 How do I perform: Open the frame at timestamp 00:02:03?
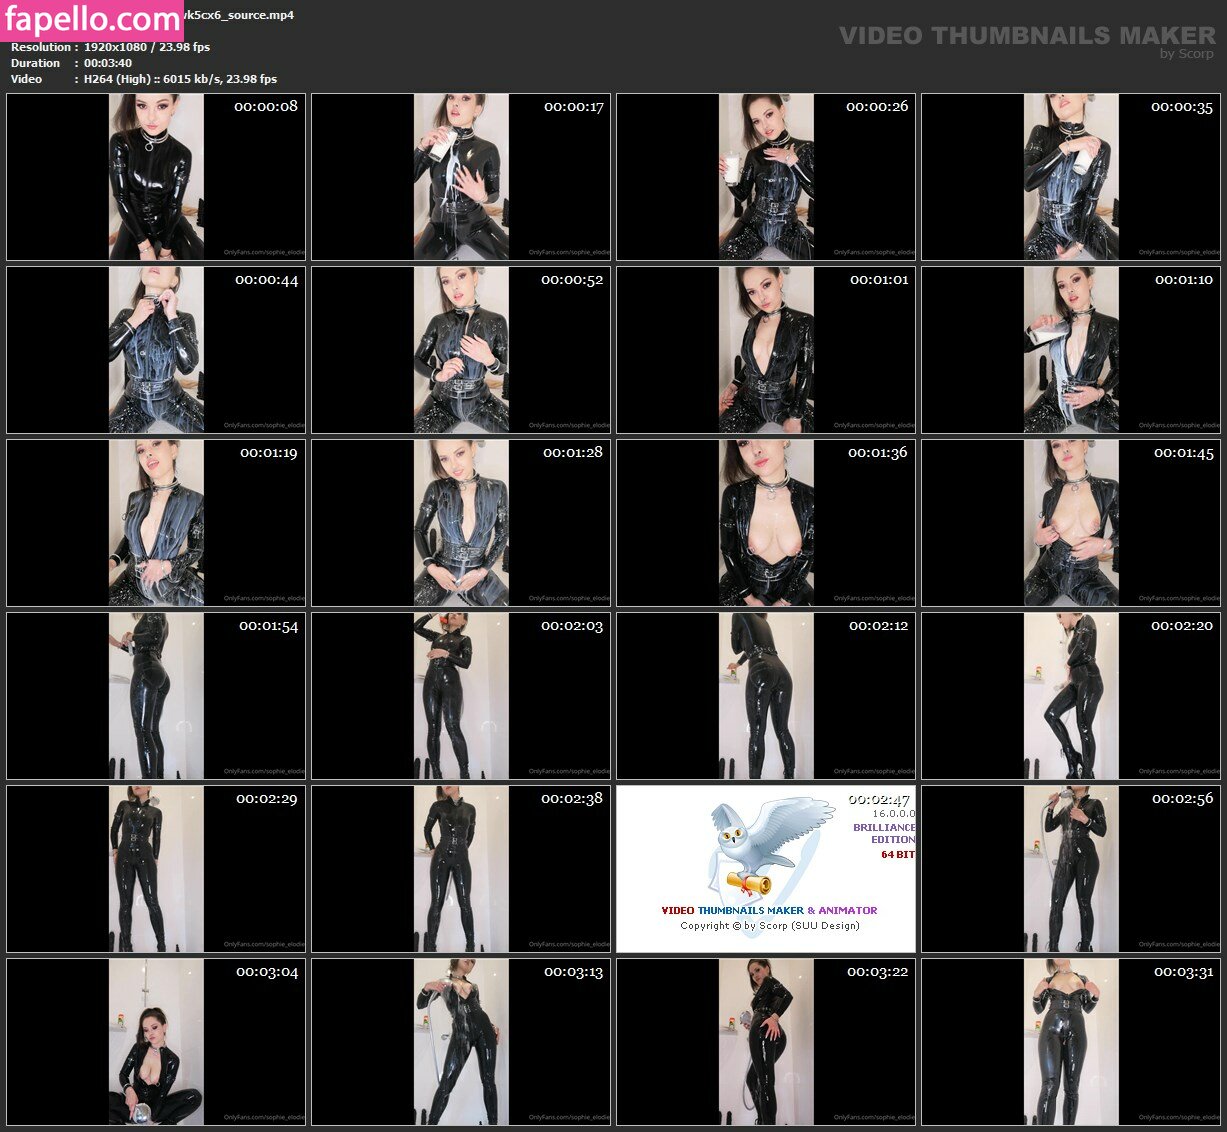(x=461, y=696)
